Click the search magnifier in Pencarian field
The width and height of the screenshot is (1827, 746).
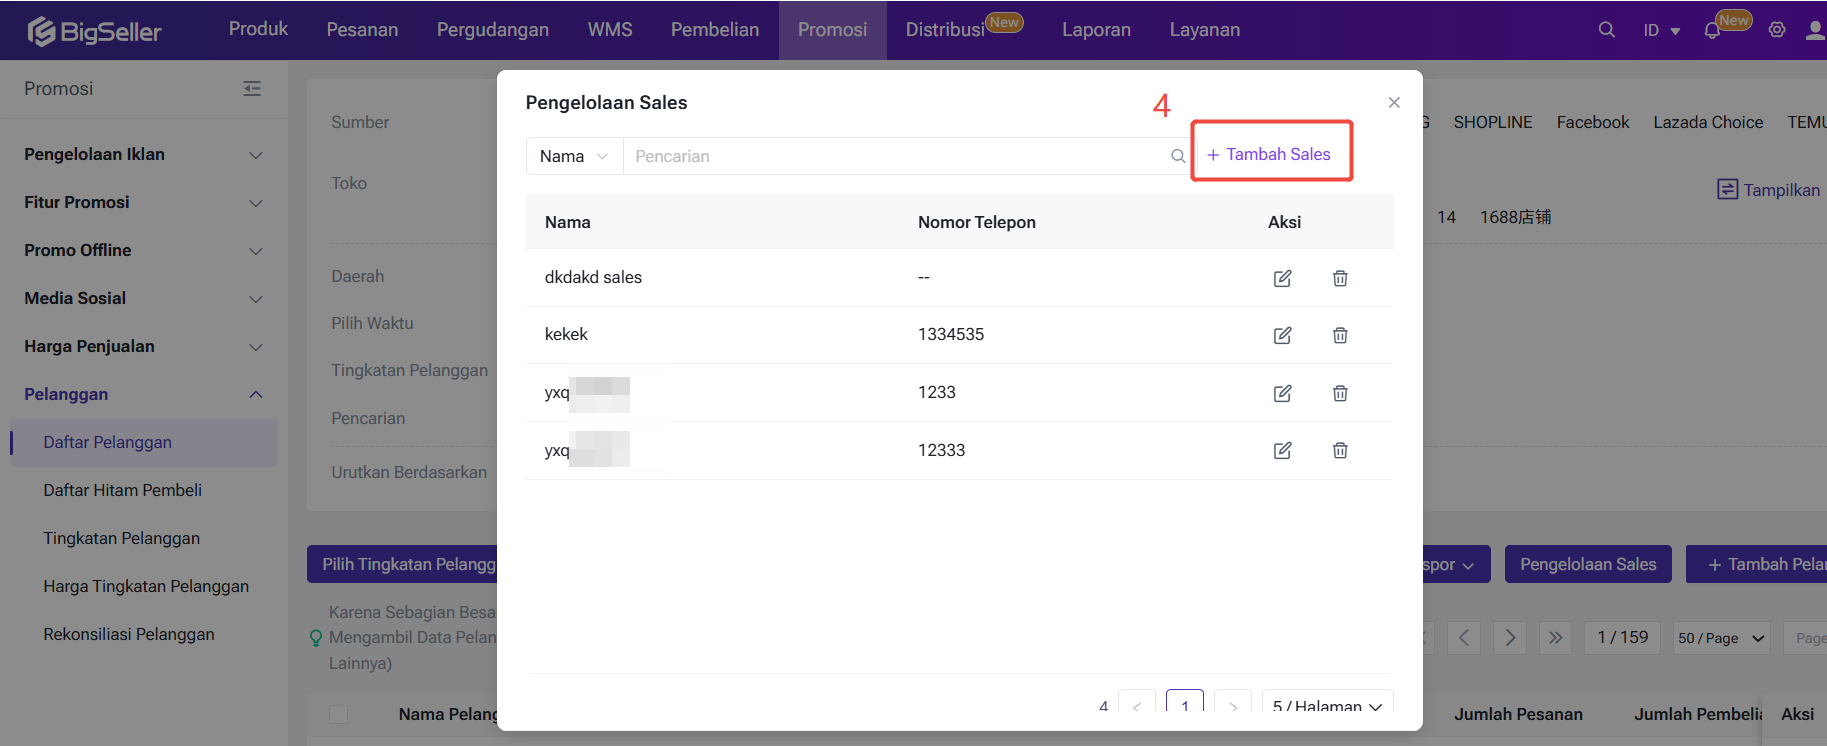1178,156
